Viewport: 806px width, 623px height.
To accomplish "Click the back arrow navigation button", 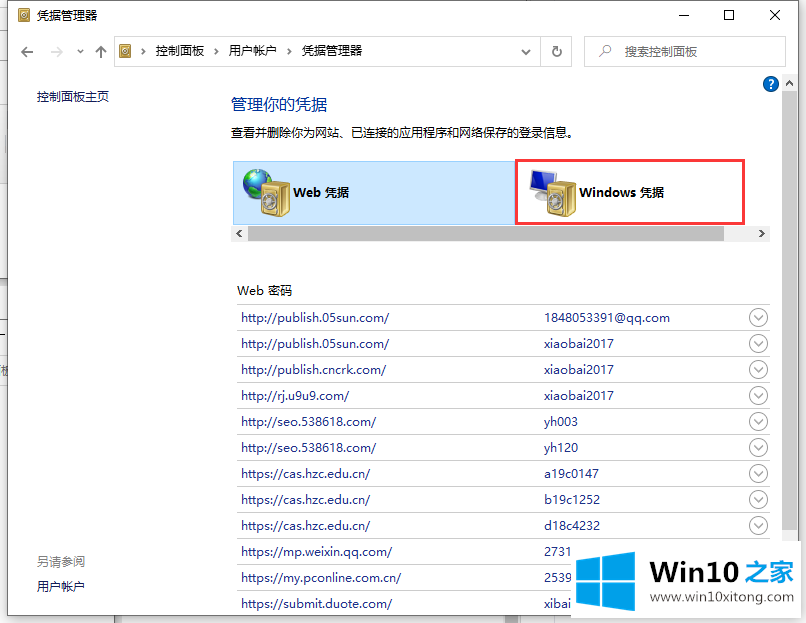I will (27, 51).
